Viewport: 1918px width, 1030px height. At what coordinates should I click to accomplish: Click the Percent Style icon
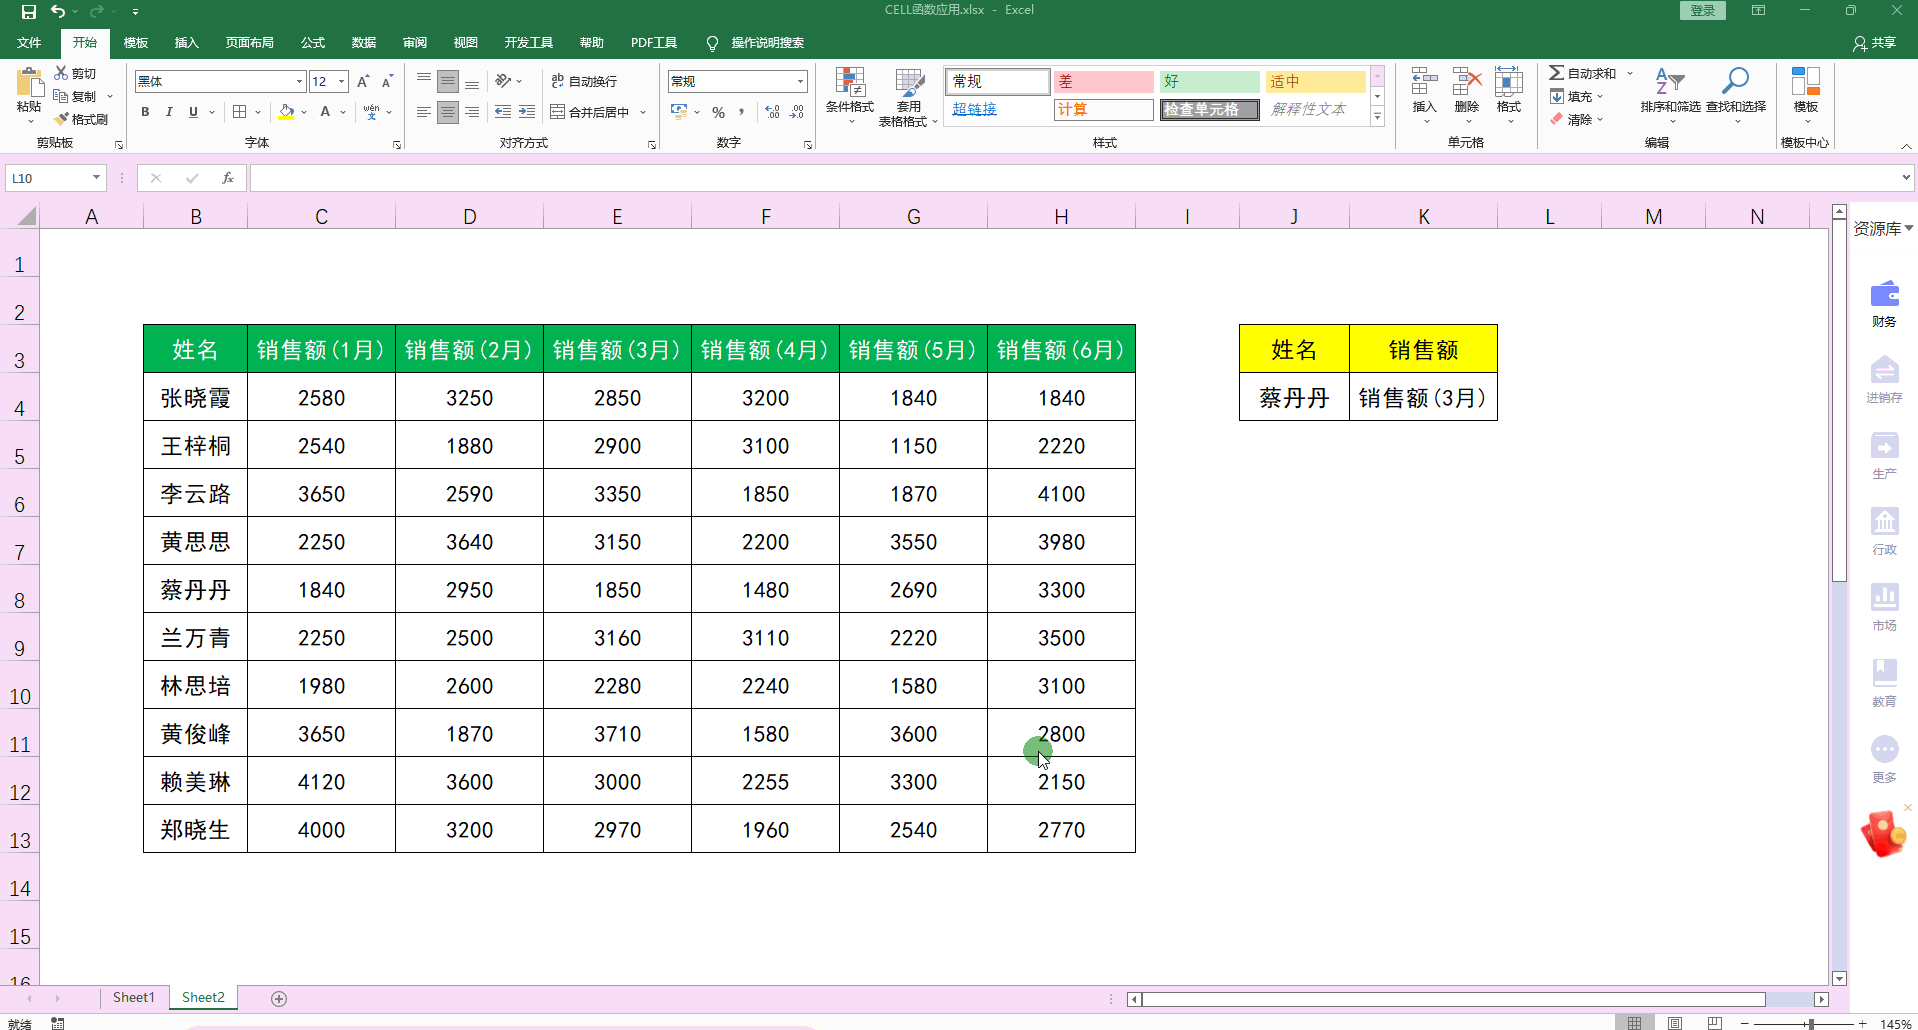click(x=718, y=112)
